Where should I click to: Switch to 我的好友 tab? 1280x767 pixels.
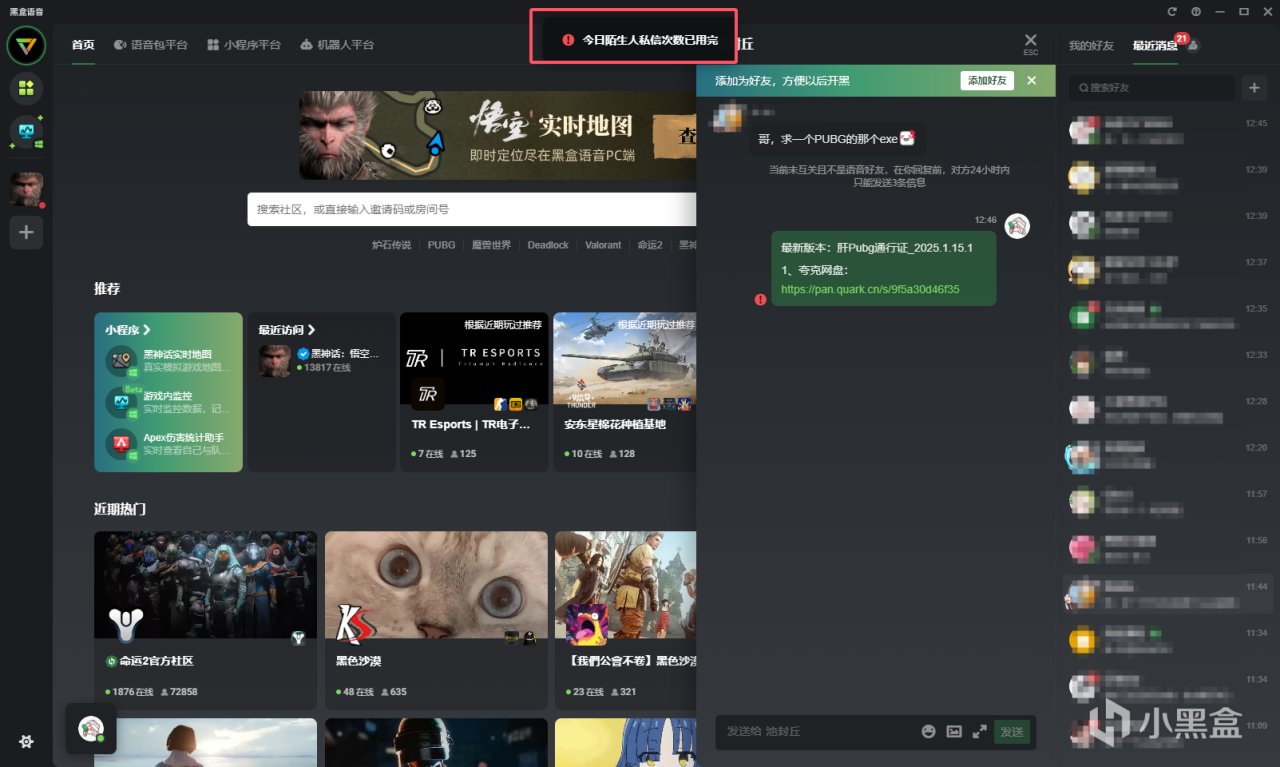pyautogui.click(x=1091, y=46)
